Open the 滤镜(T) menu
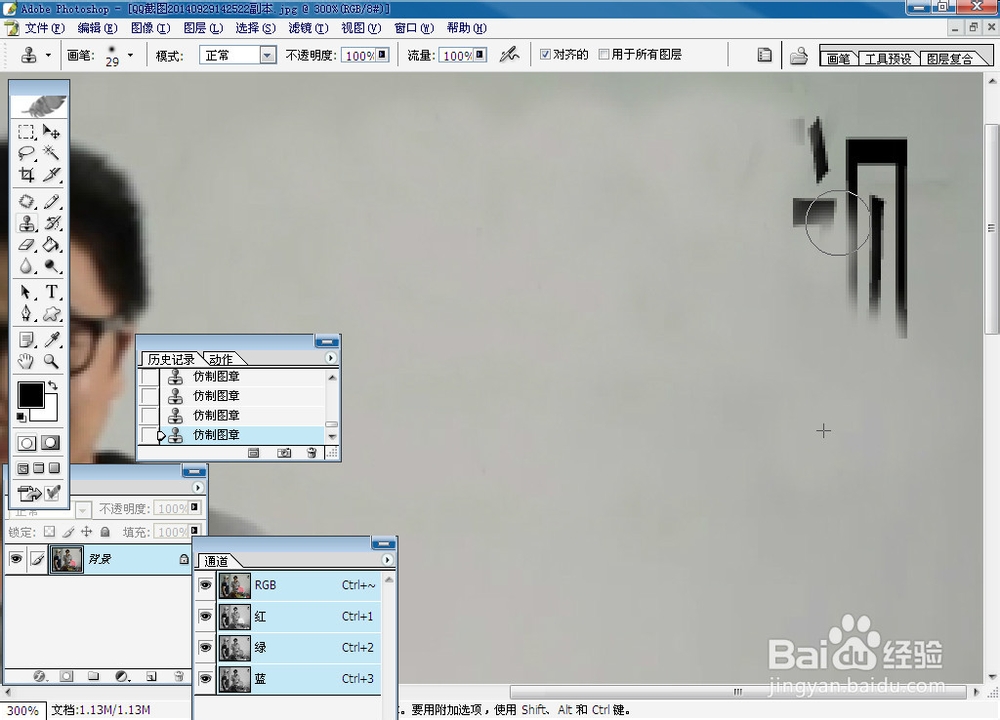This screenshot has width=1000, height=720. click(x=308, y=28)
